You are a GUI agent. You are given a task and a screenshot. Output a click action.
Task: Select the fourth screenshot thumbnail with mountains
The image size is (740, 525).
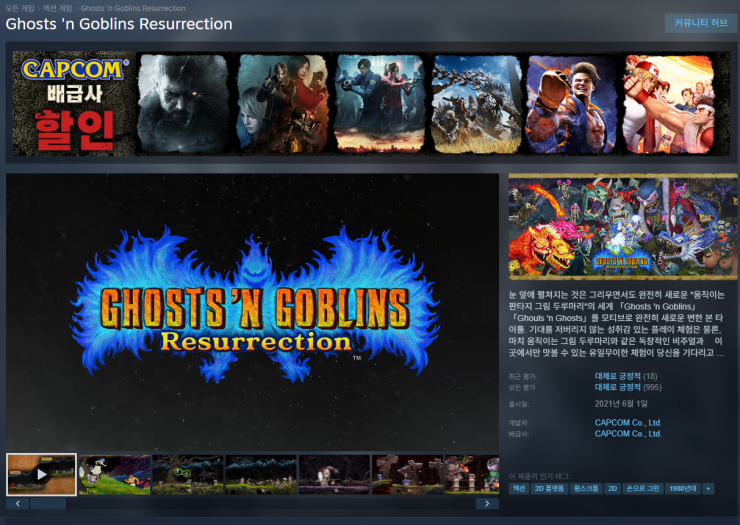(261, 474)
